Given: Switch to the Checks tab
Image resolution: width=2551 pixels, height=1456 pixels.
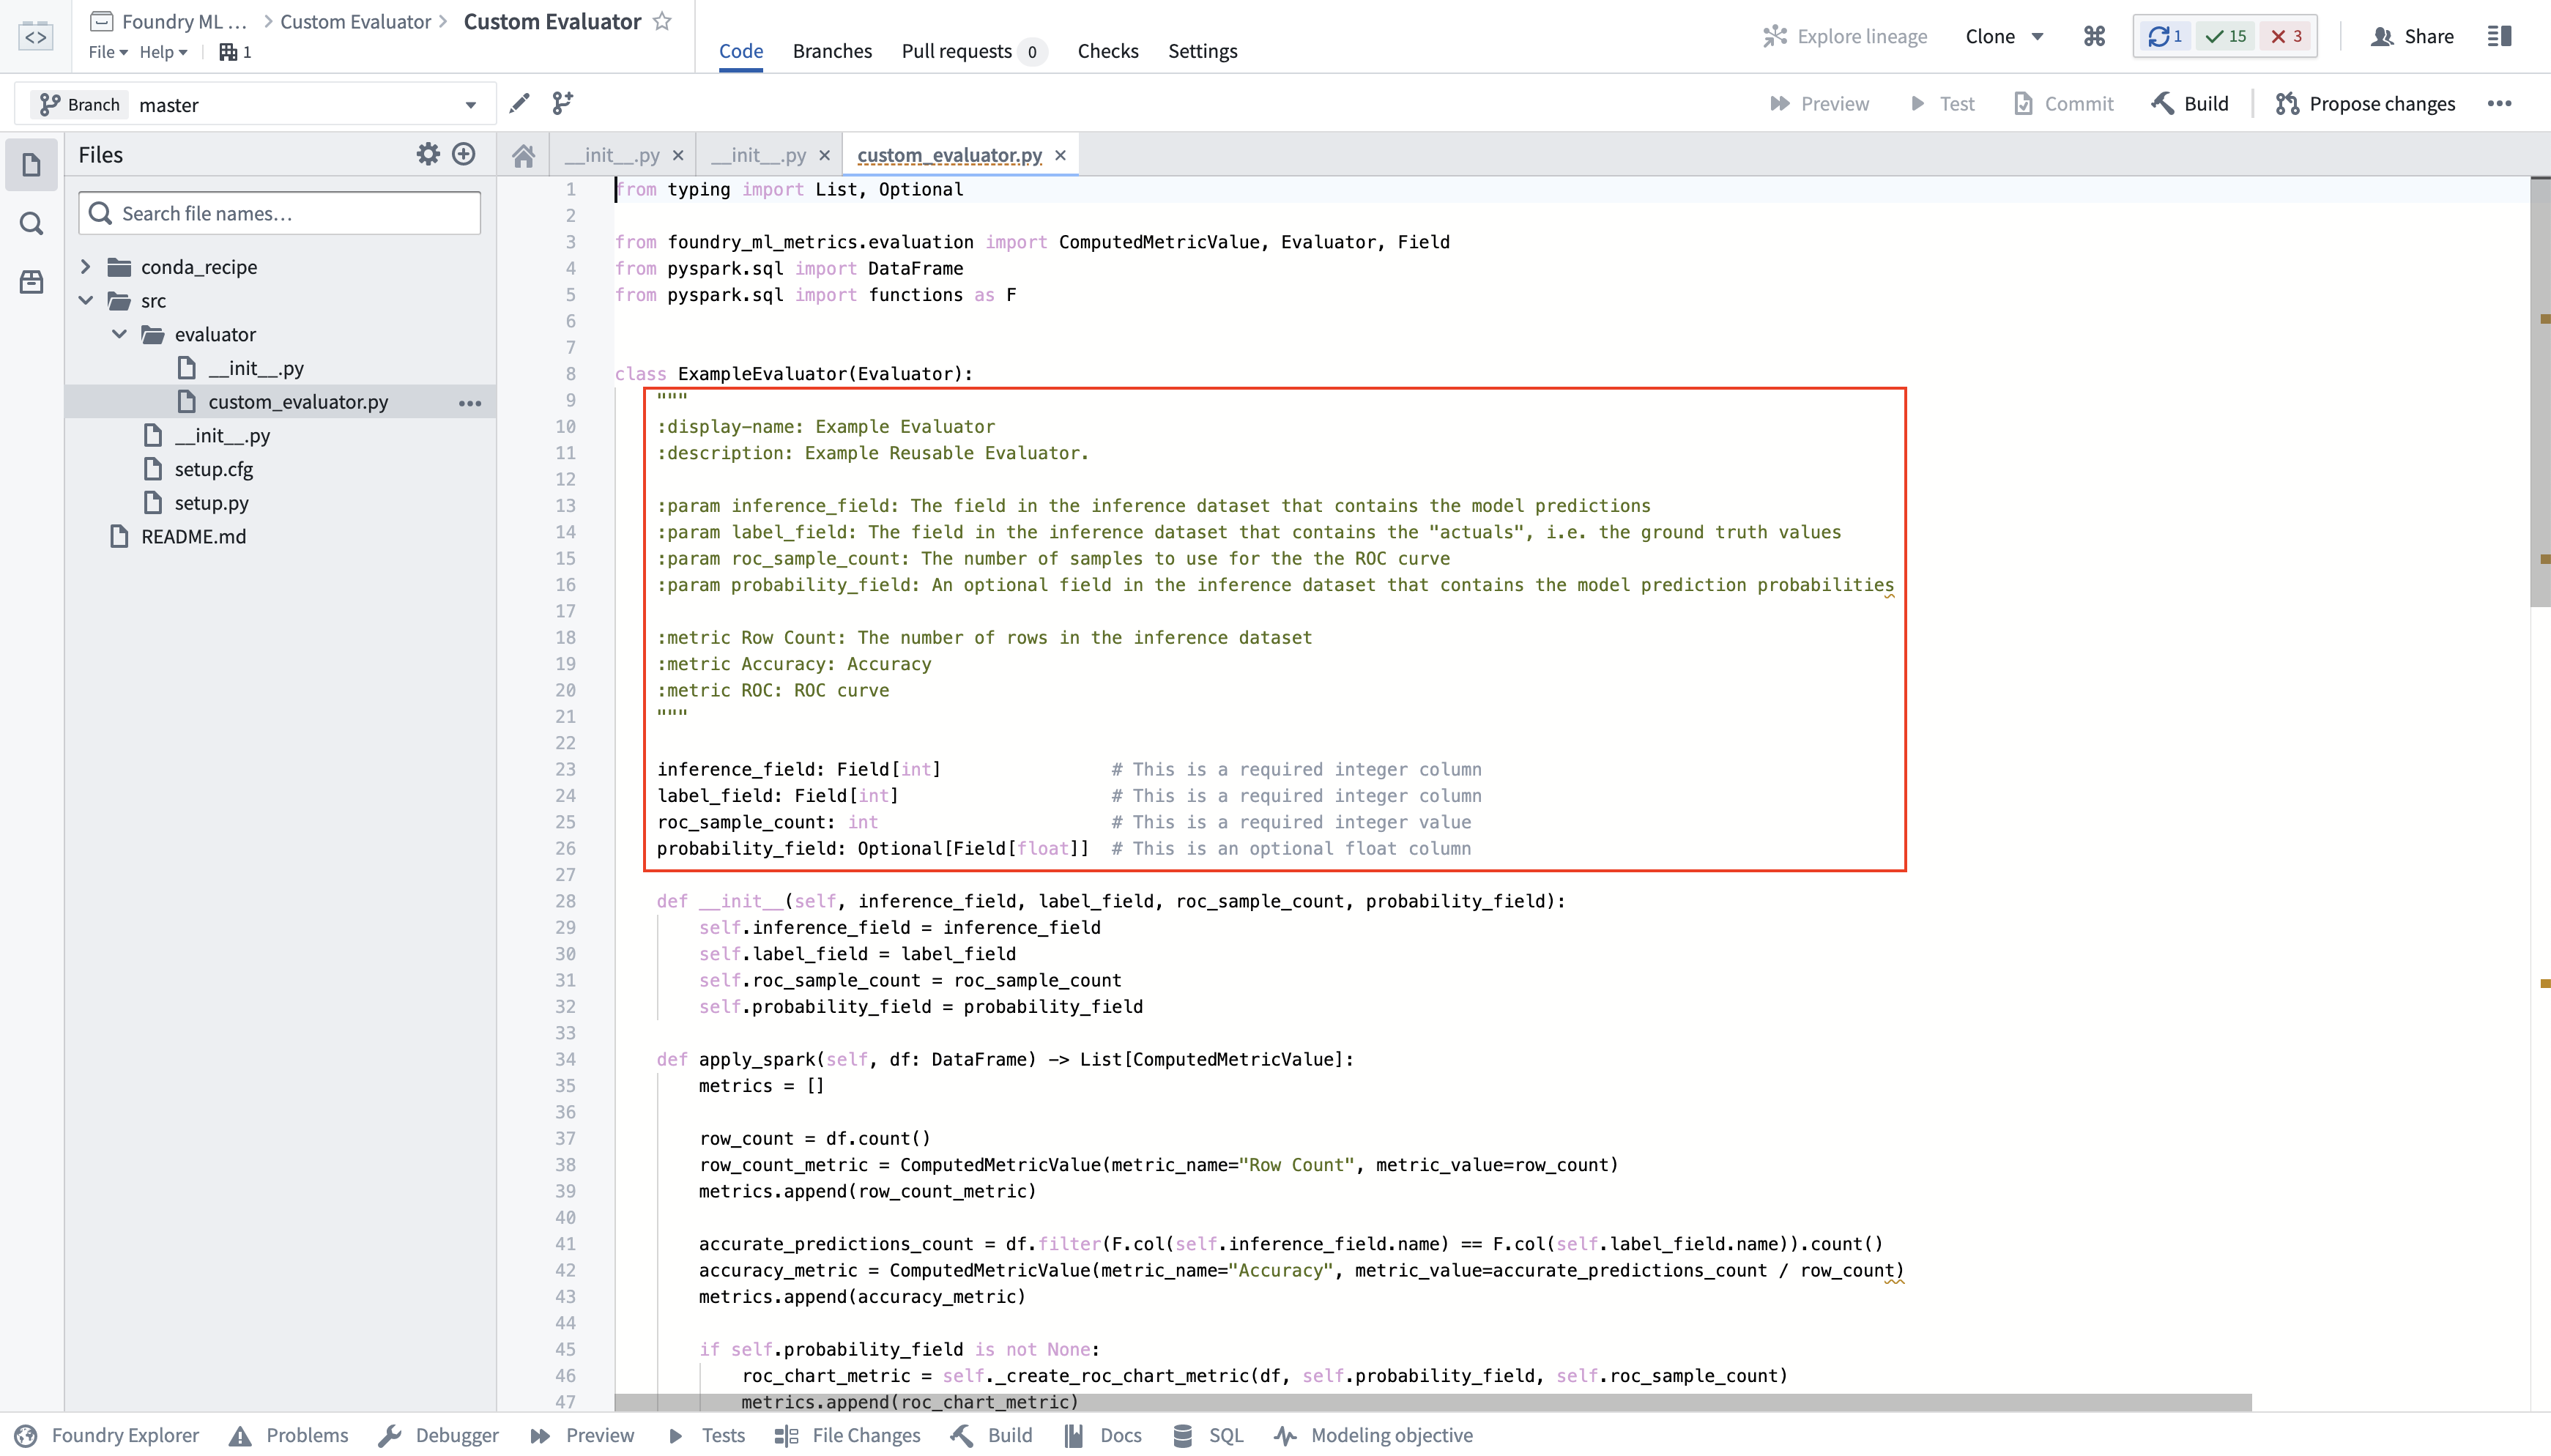Looking at the screenshot, I should pos(1108,51).
